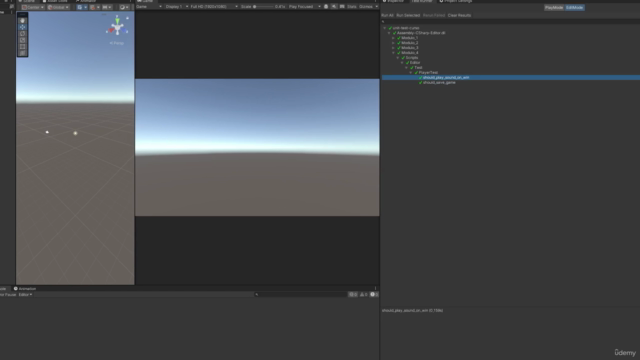Screen dimensions: 640x360
Task: Toggle Console warning message filter
Action: click(363, 295)
